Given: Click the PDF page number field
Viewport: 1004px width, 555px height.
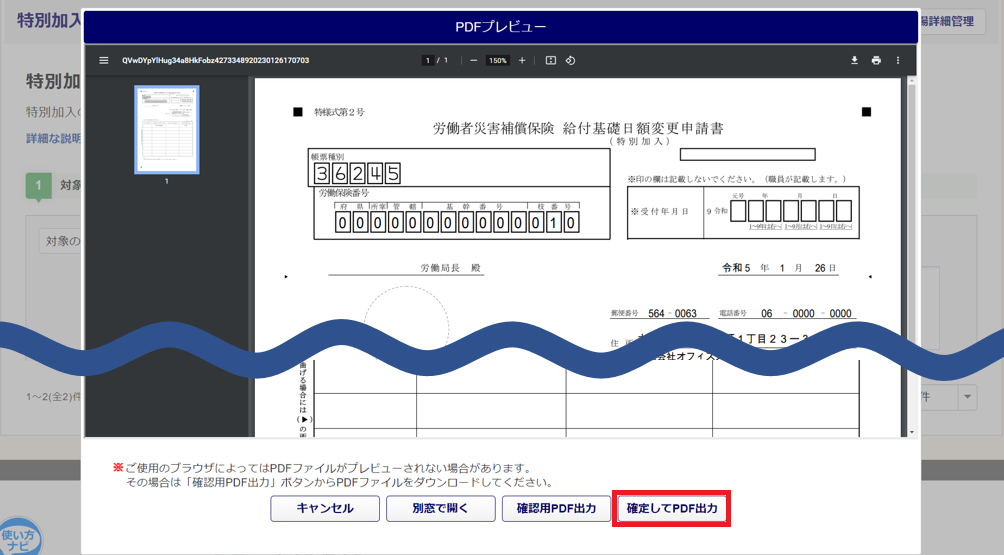Looking at the screenshot, I should point(427,60).
